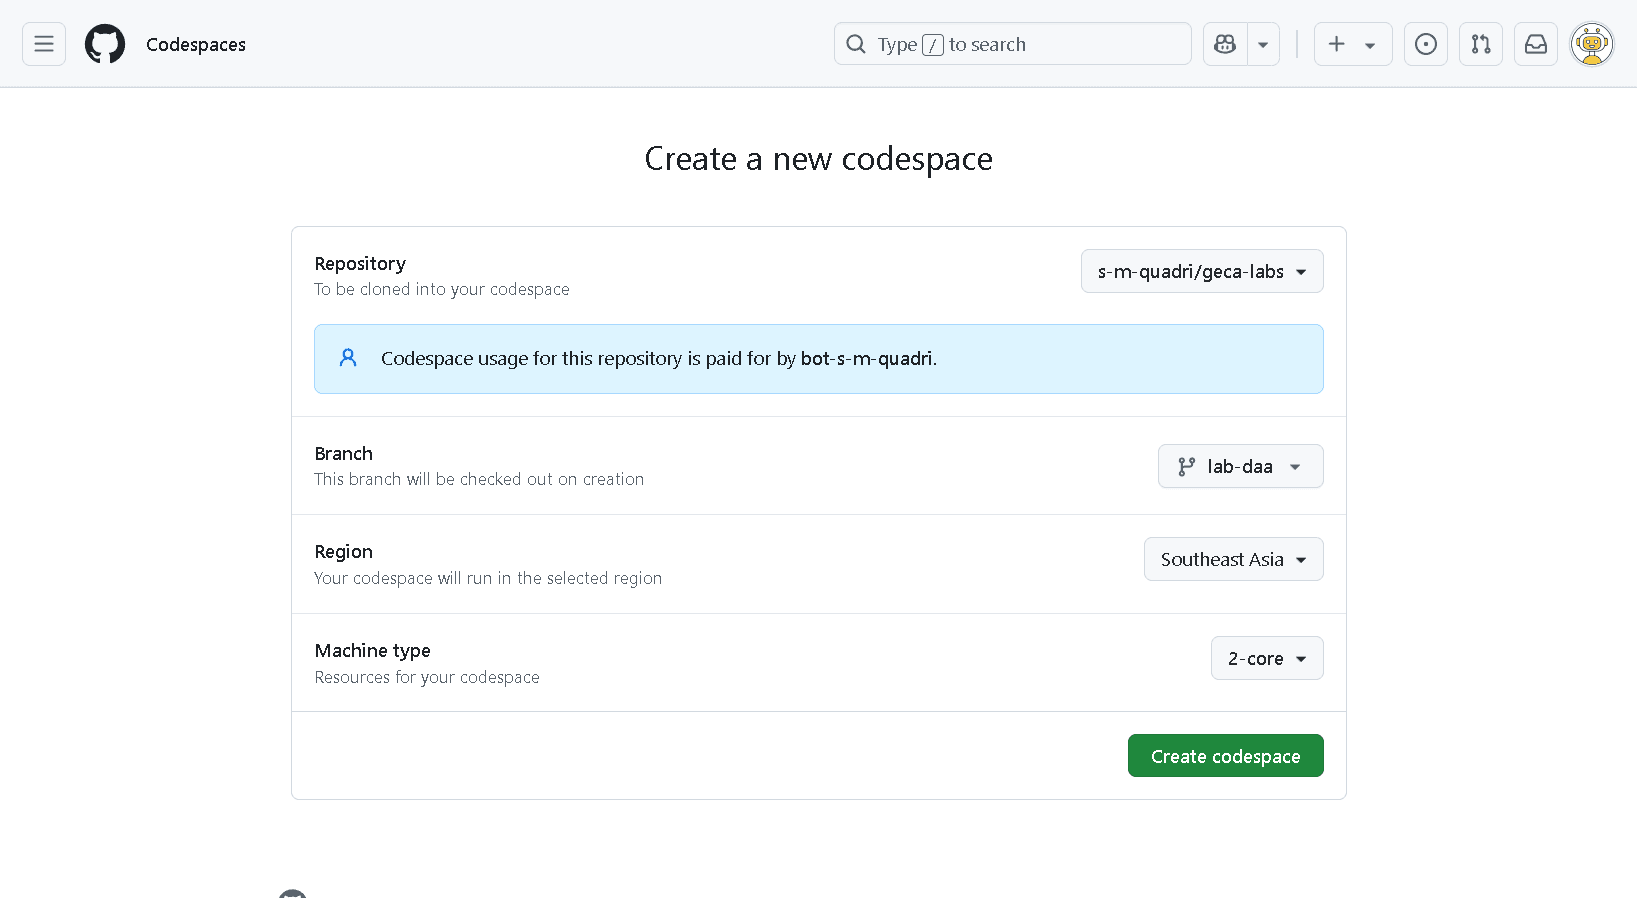
Task: Click the Branch label
Action: tap(343, 453)
